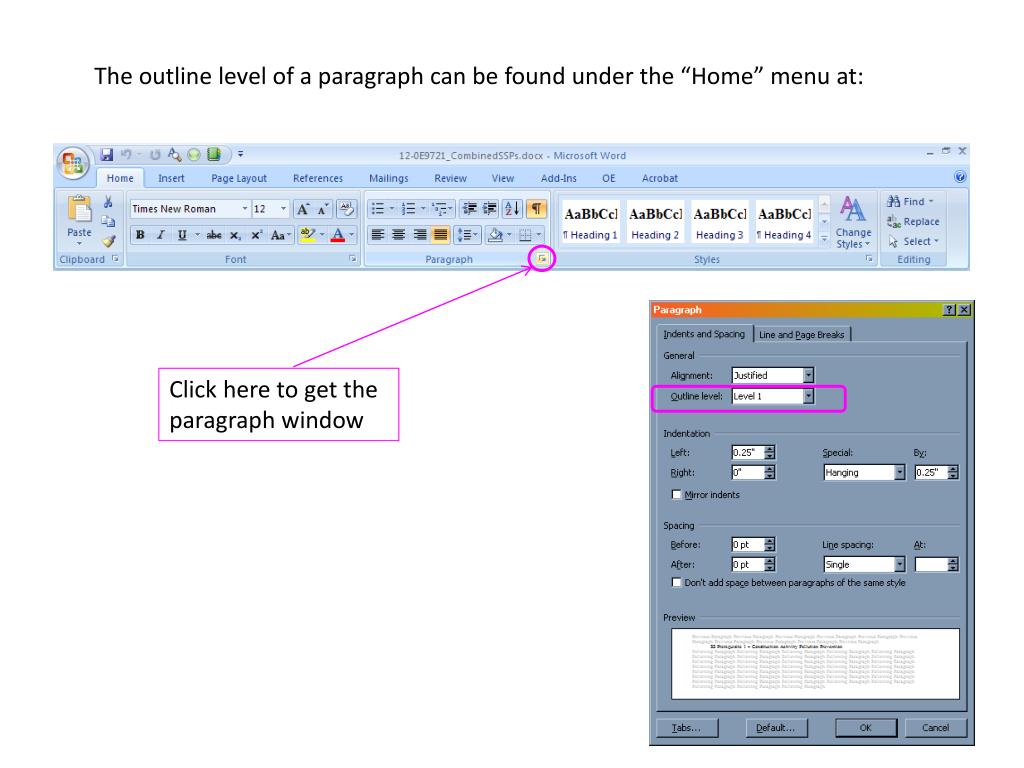Click the Decrease Indent icon
Screen dimensions: 1024x768
click(470, 209)
